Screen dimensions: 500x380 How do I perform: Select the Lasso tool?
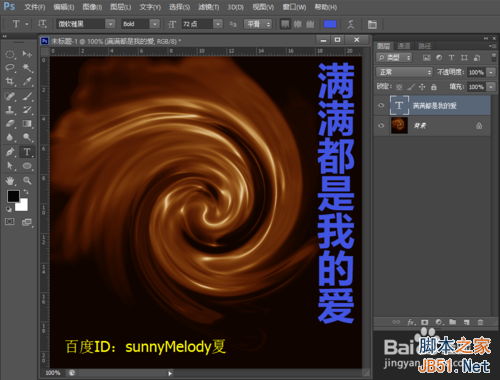10,68
